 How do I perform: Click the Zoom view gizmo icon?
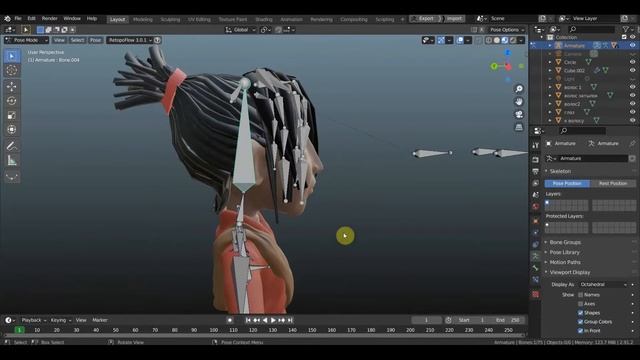519,89
